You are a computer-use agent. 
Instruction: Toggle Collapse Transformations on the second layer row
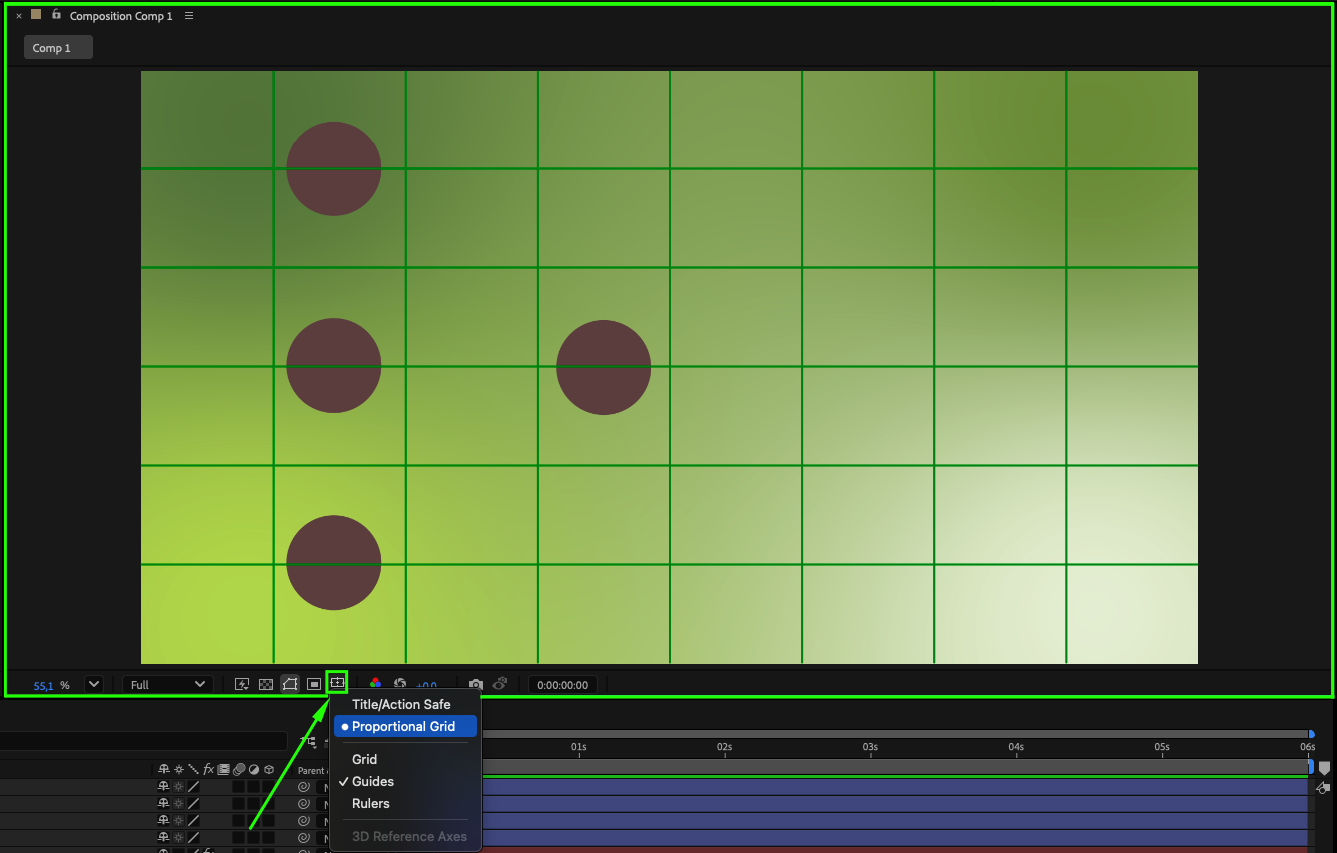[x=178, y=804]
